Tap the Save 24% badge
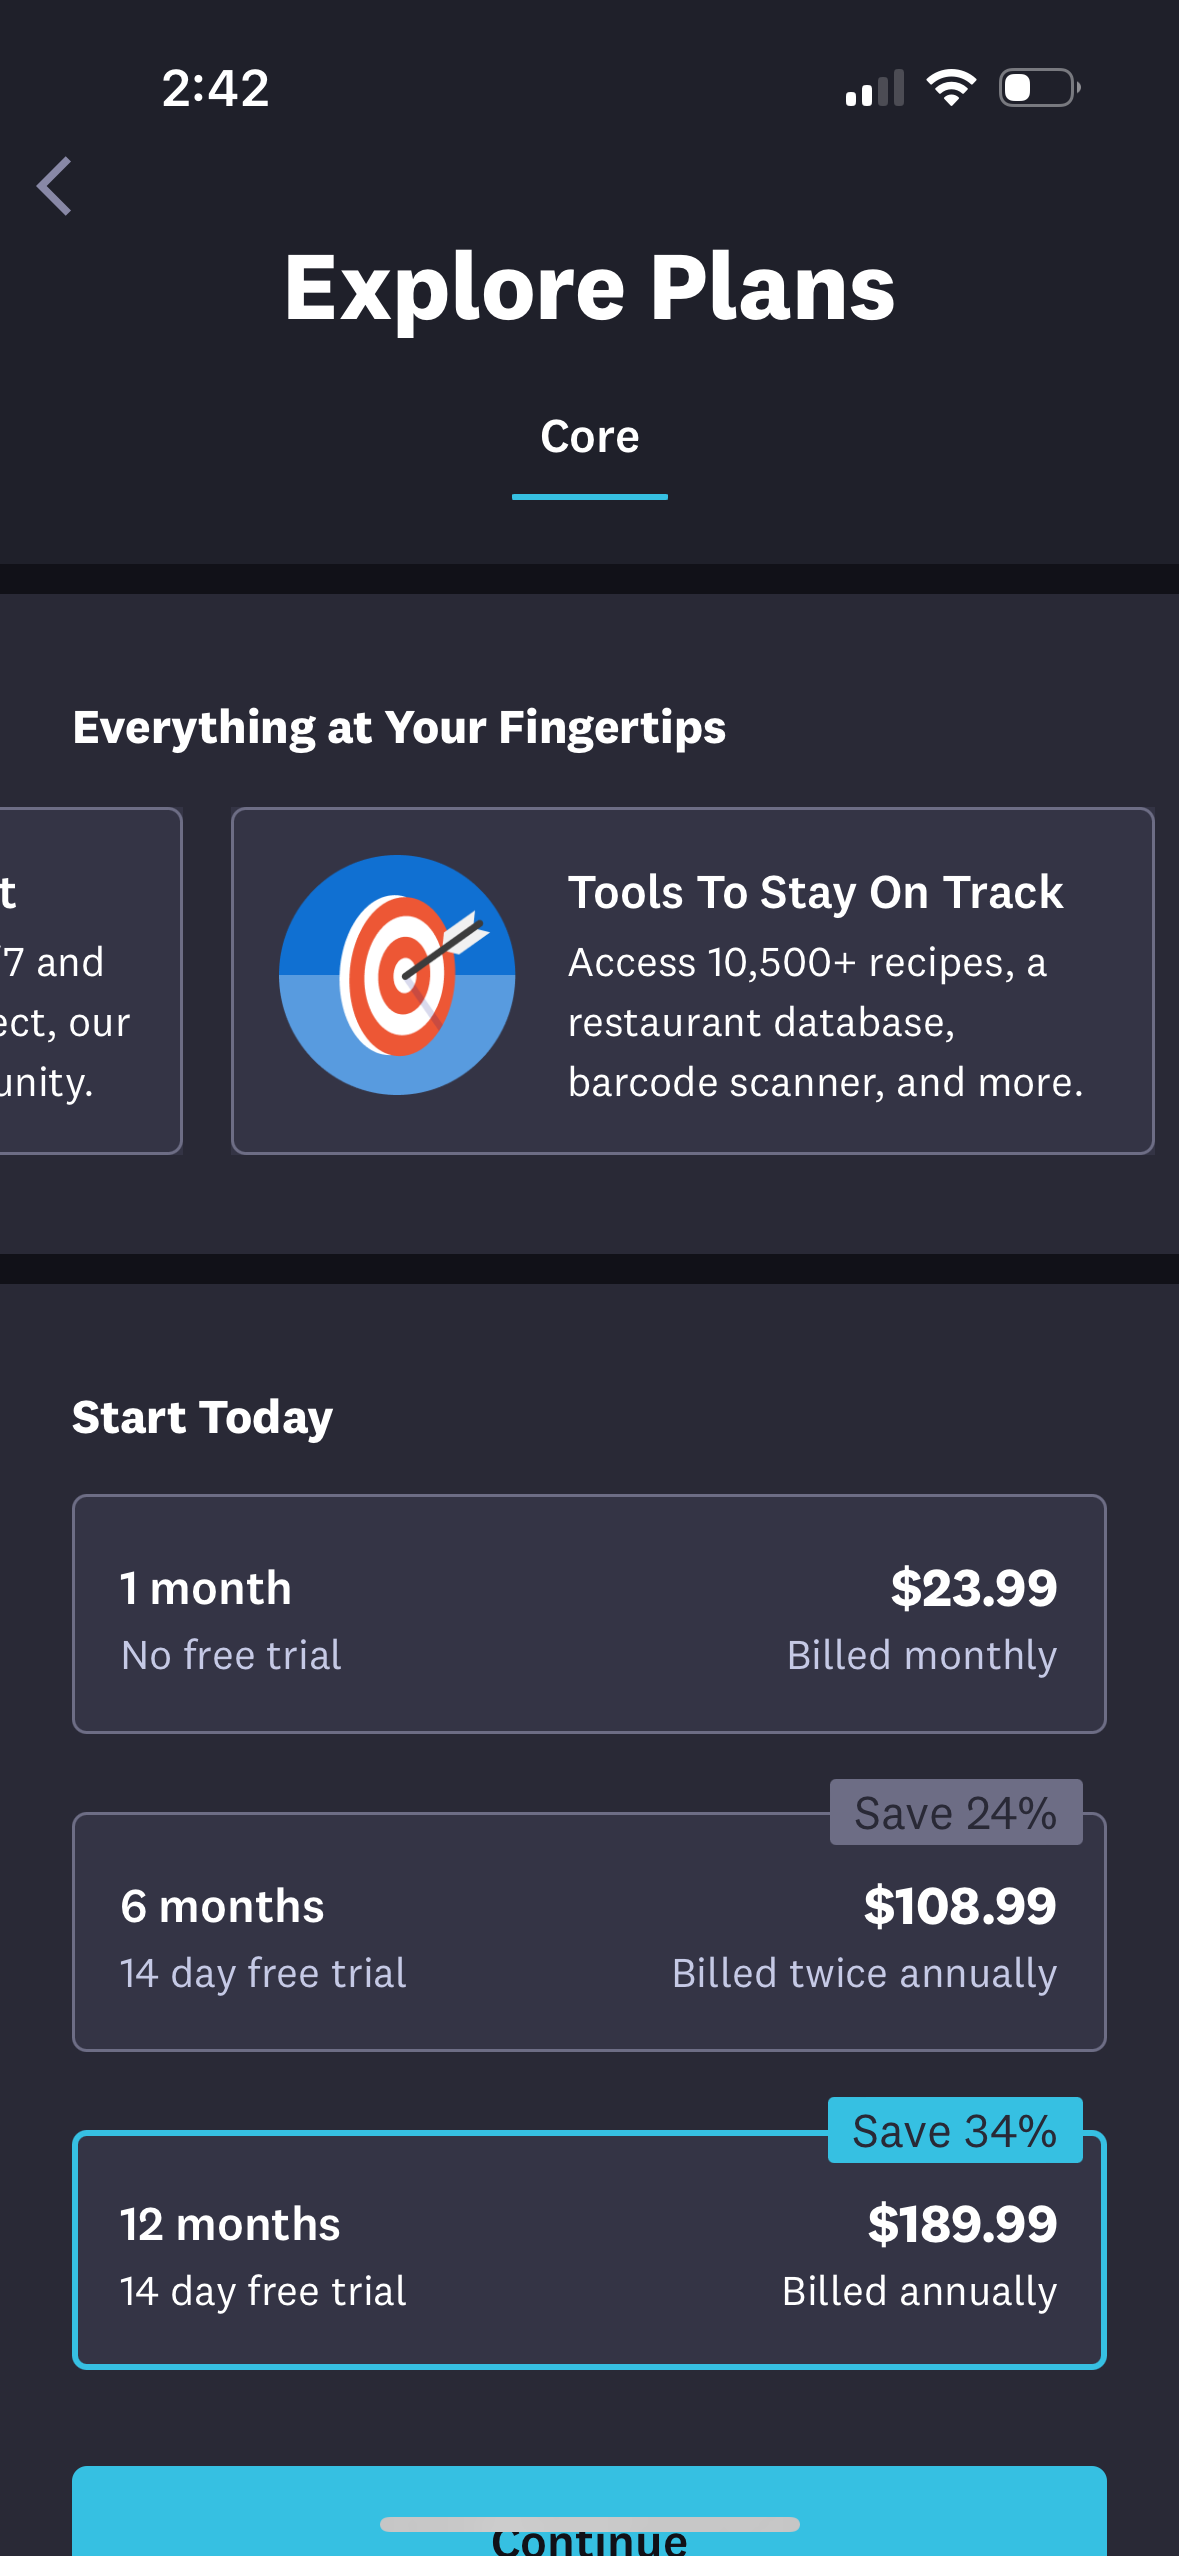This screenshot has width=1179, height=2556. [955, 1812]
